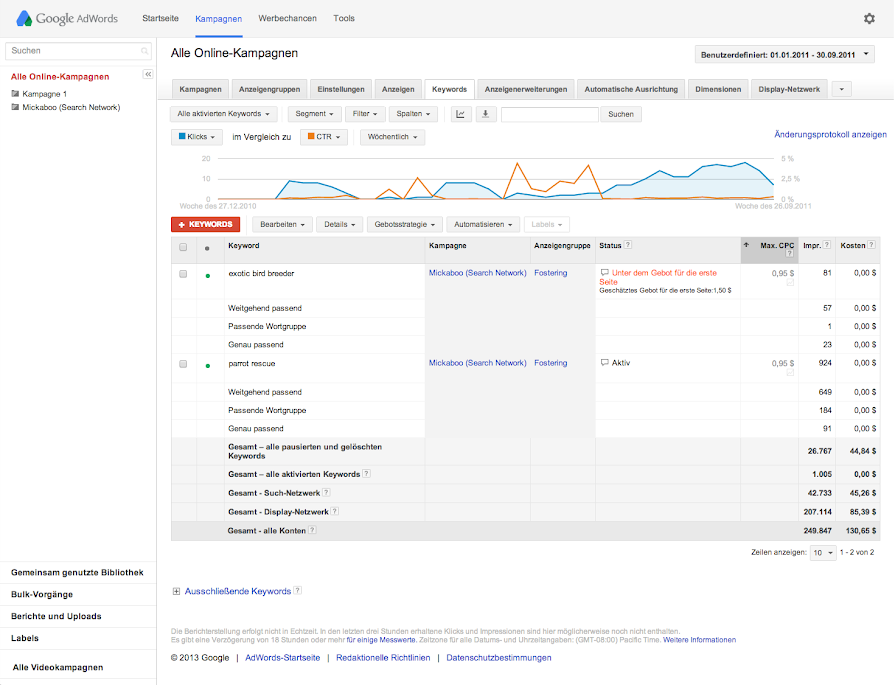Open the Gebotsstrategie dropdown
The image size is (895, 685).
coord(405,224)
